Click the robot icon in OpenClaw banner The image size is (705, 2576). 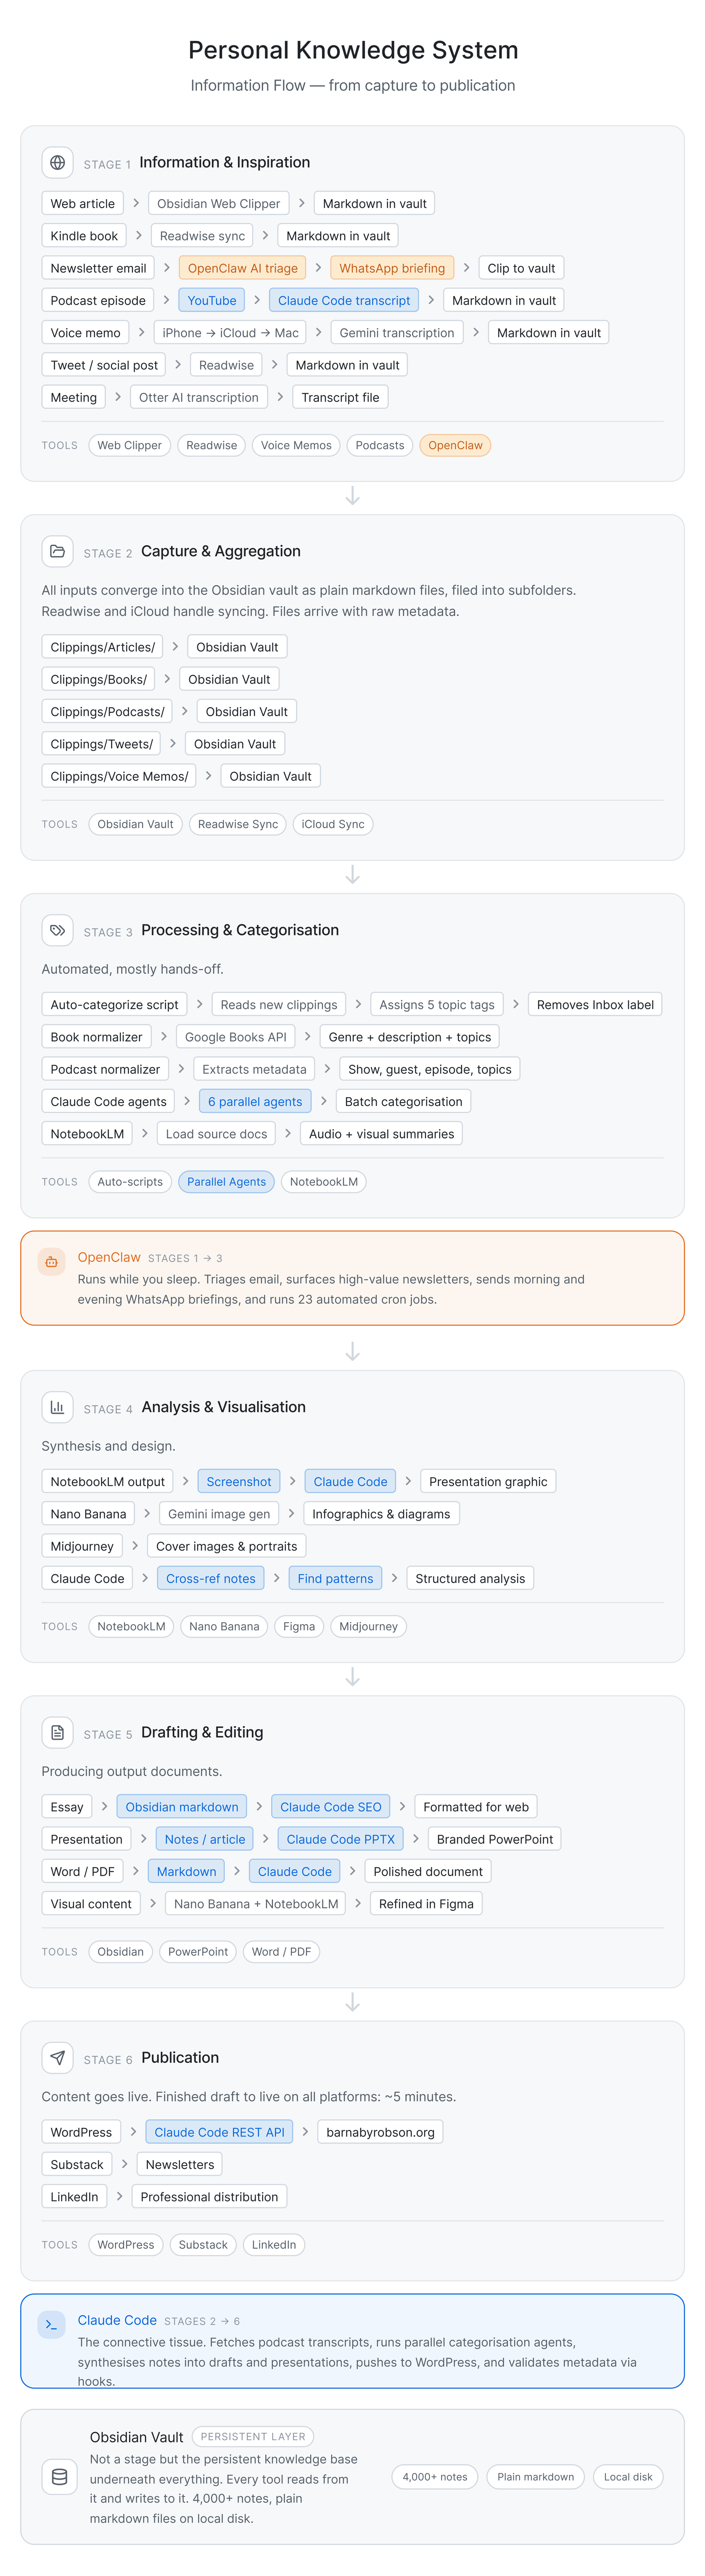coord(51,1262)
